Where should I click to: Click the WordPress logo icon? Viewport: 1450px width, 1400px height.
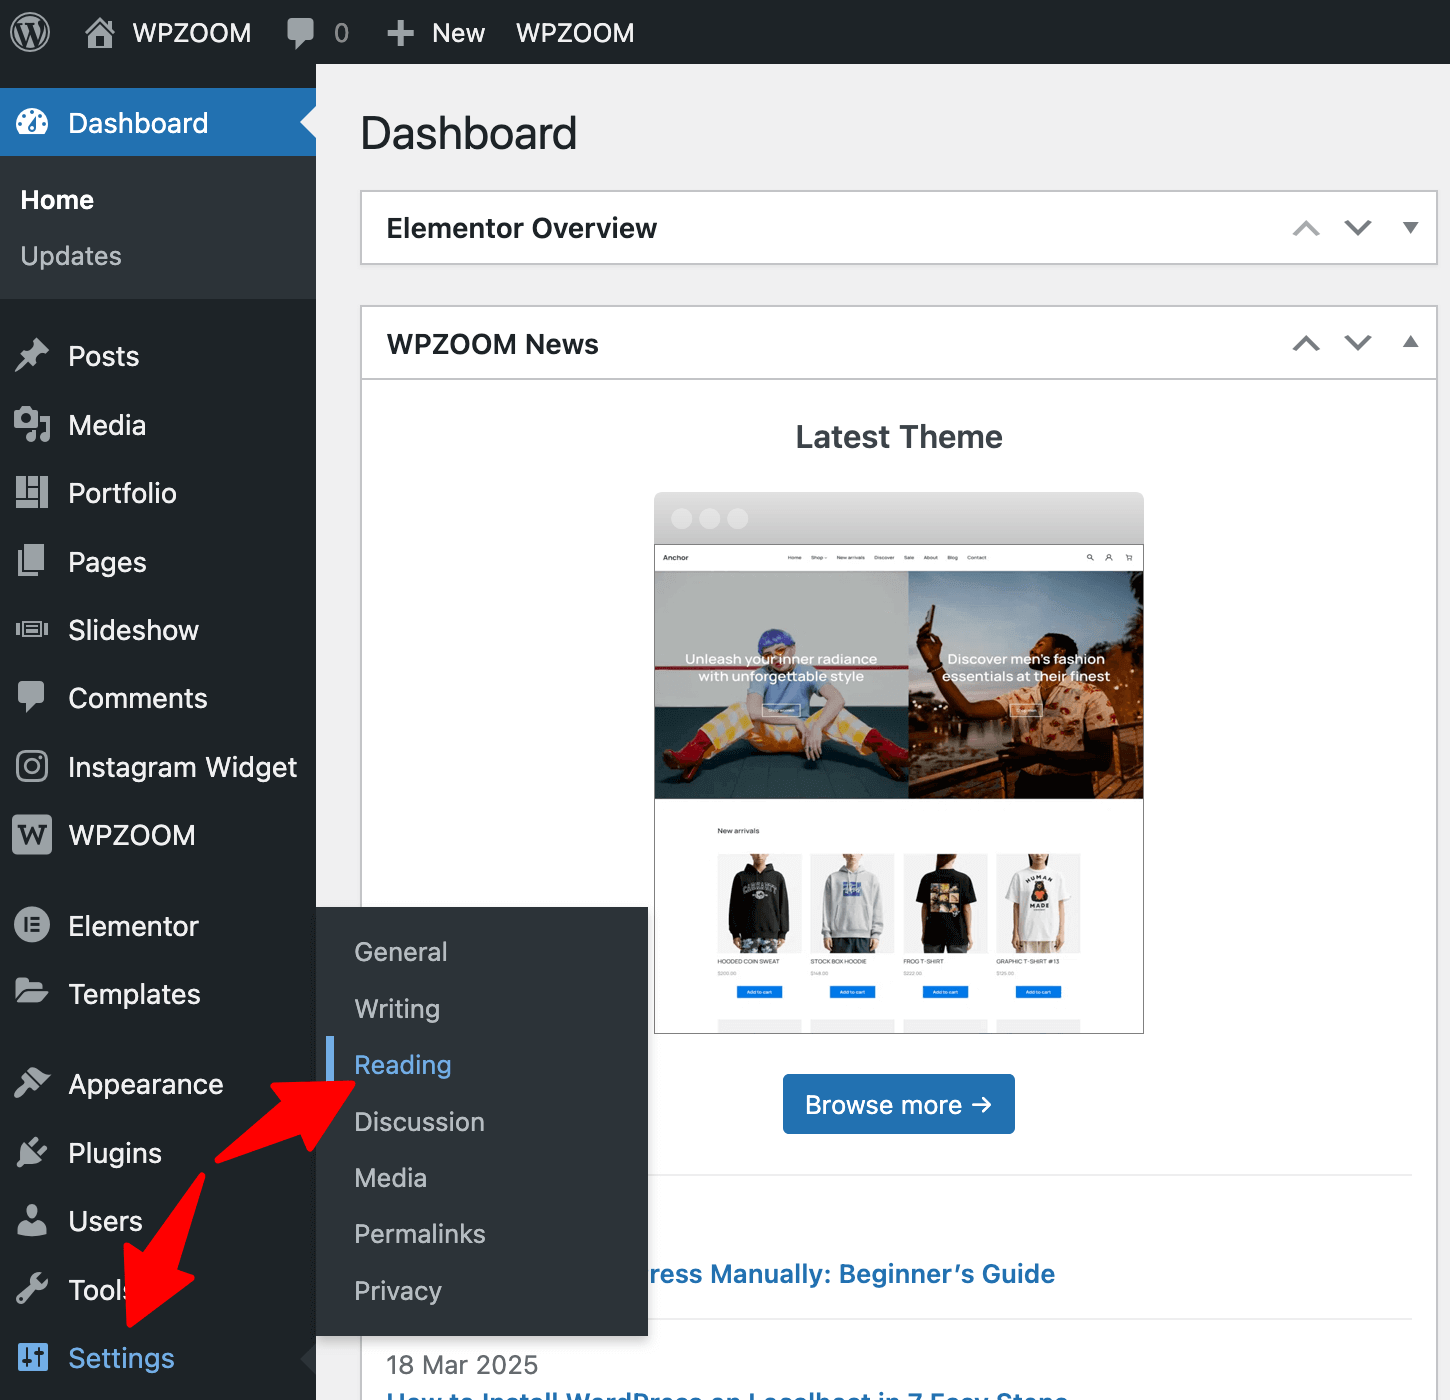pos(30,33)
